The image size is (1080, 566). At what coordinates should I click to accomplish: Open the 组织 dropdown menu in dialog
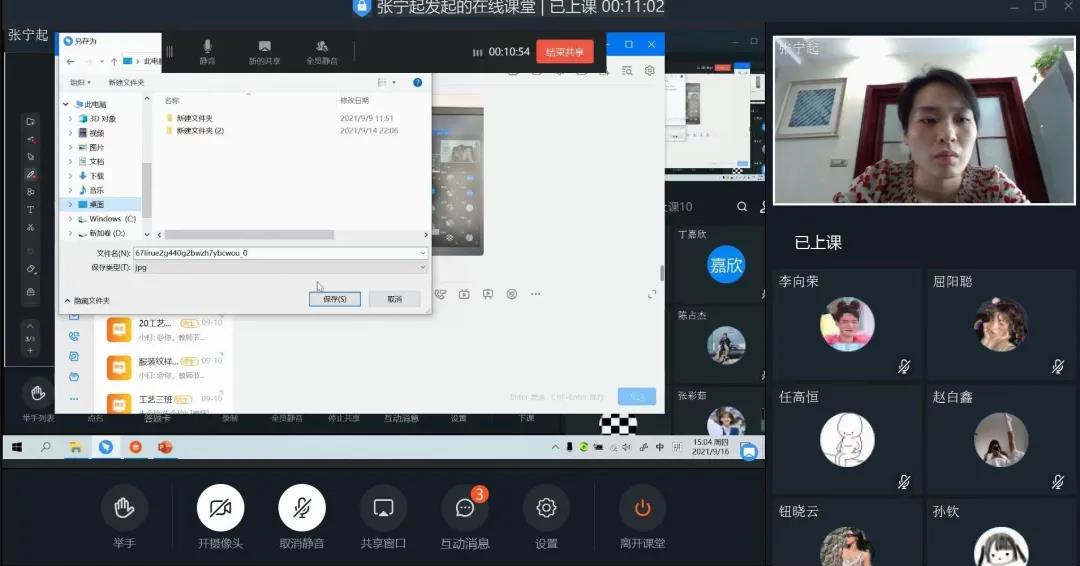79,82
